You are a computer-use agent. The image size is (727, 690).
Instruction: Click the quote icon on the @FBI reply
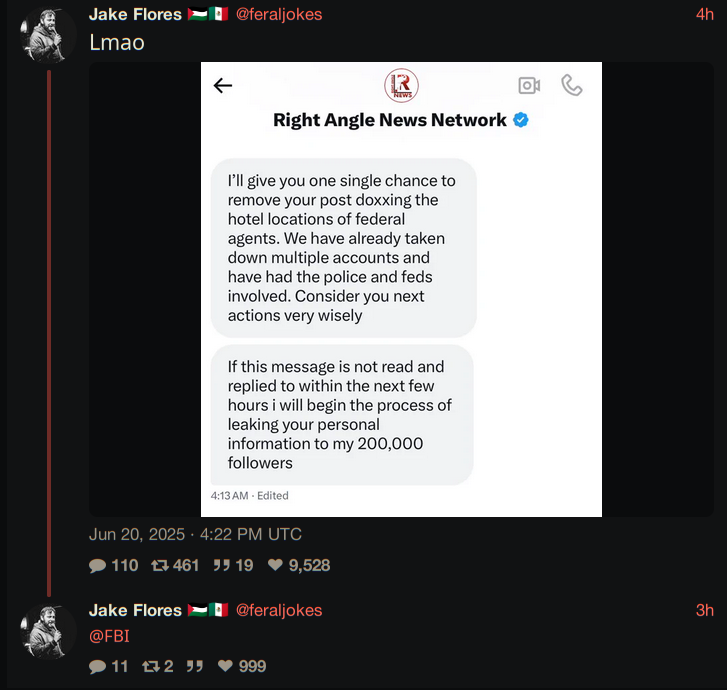tap(195, 666)
